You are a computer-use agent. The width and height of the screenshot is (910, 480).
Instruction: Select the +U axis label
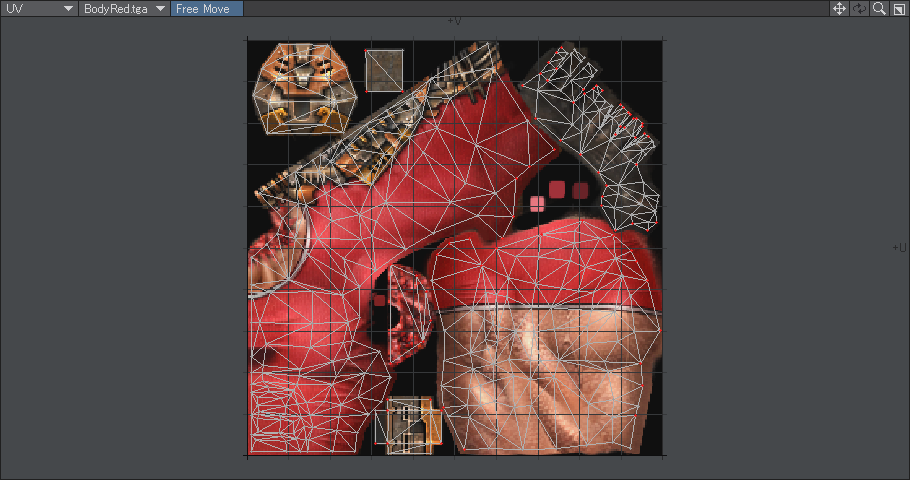click(899, 248)
